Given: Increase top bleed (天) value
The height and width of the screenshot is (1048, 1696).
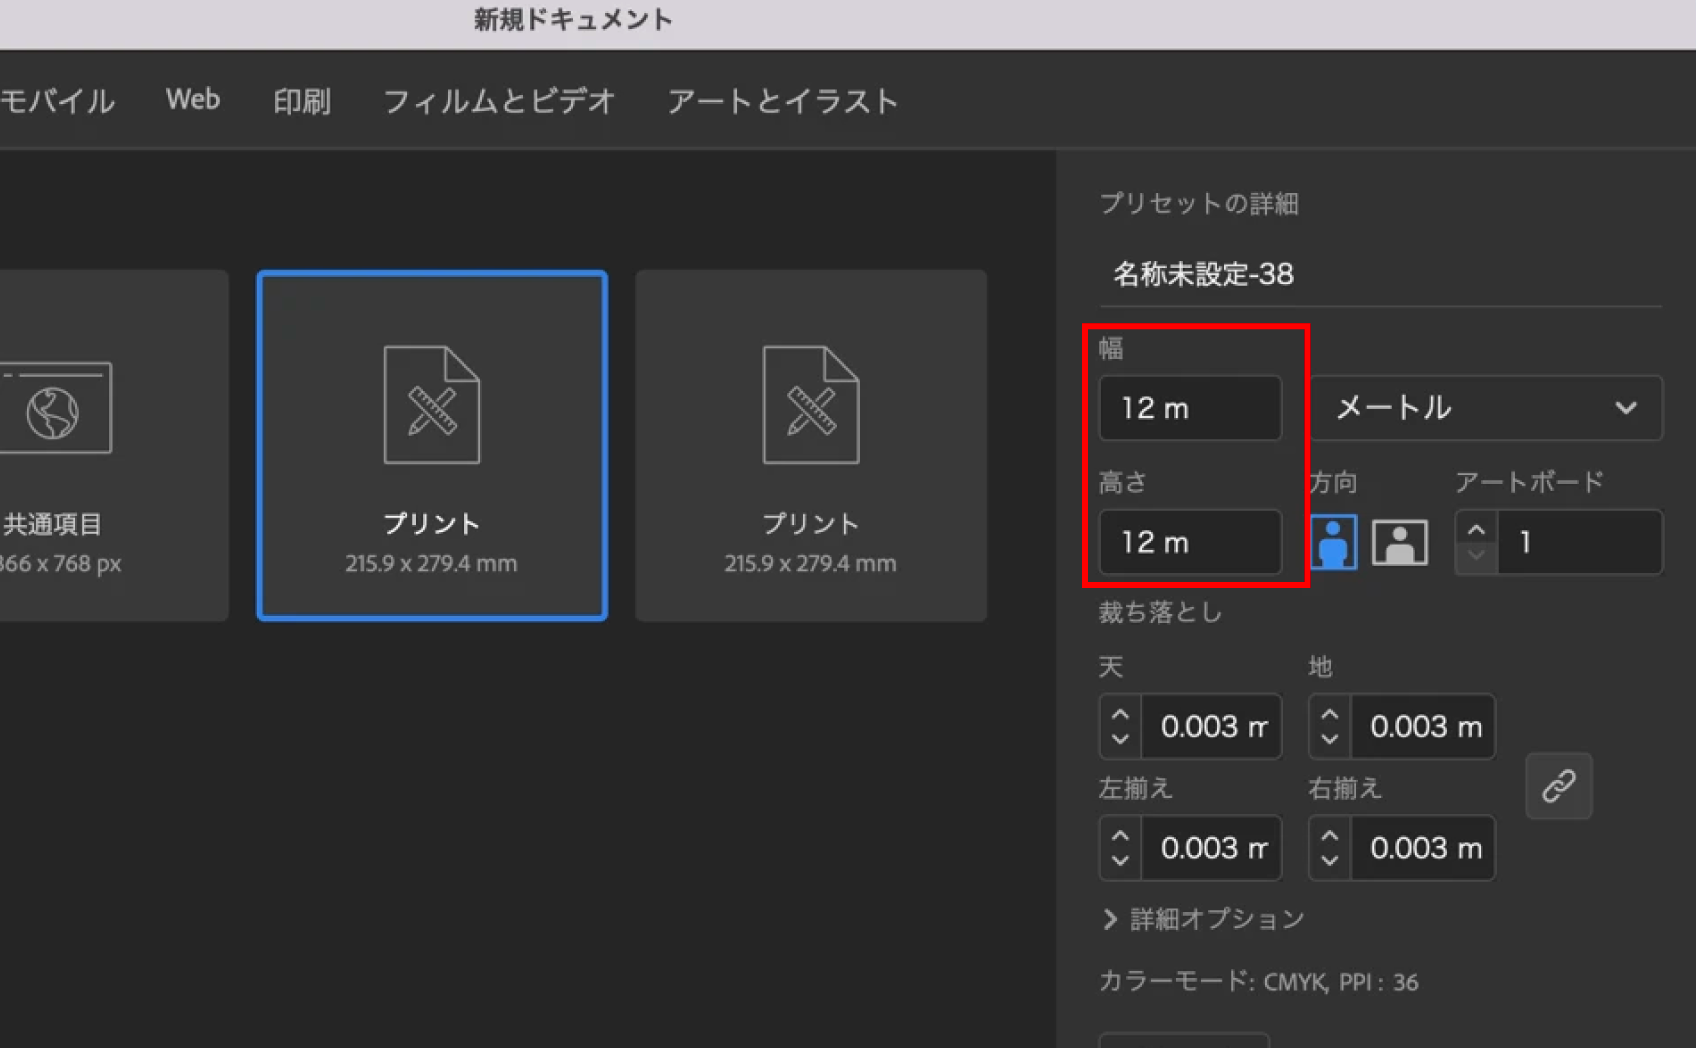Looking at the screenshot, I should [1120, 716].
